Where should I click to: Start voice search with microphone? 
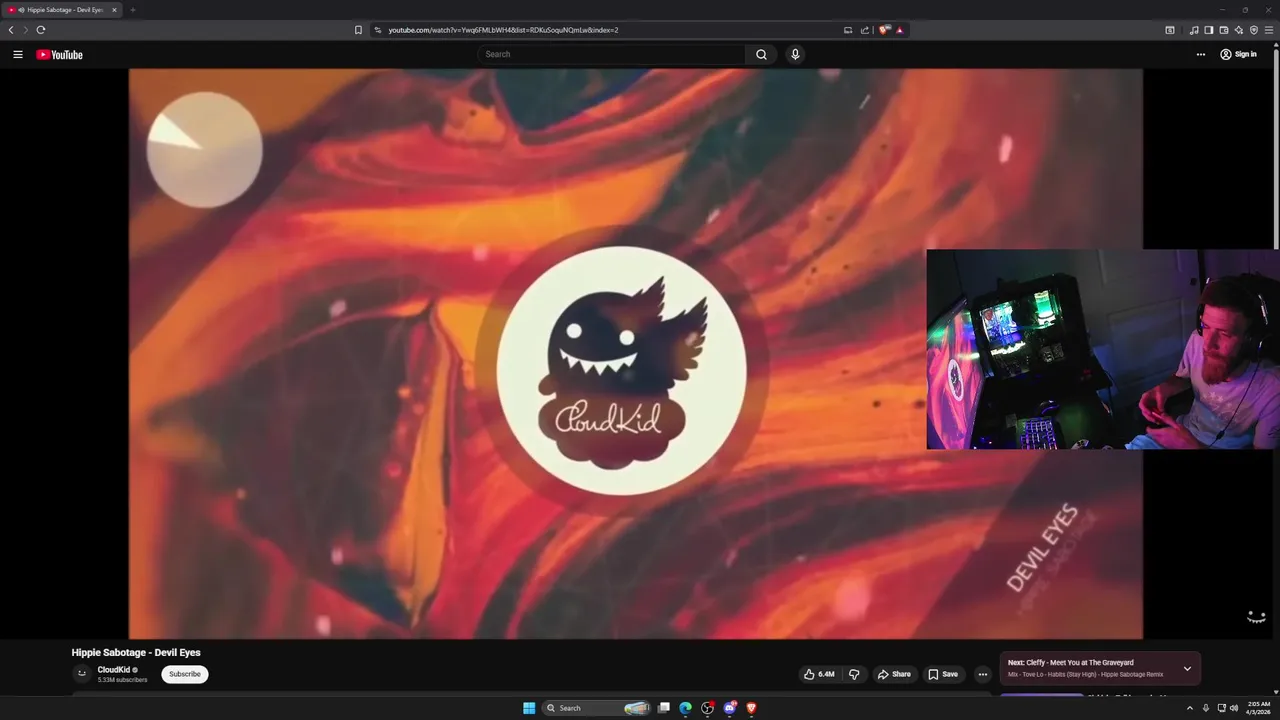pos(795,55)
